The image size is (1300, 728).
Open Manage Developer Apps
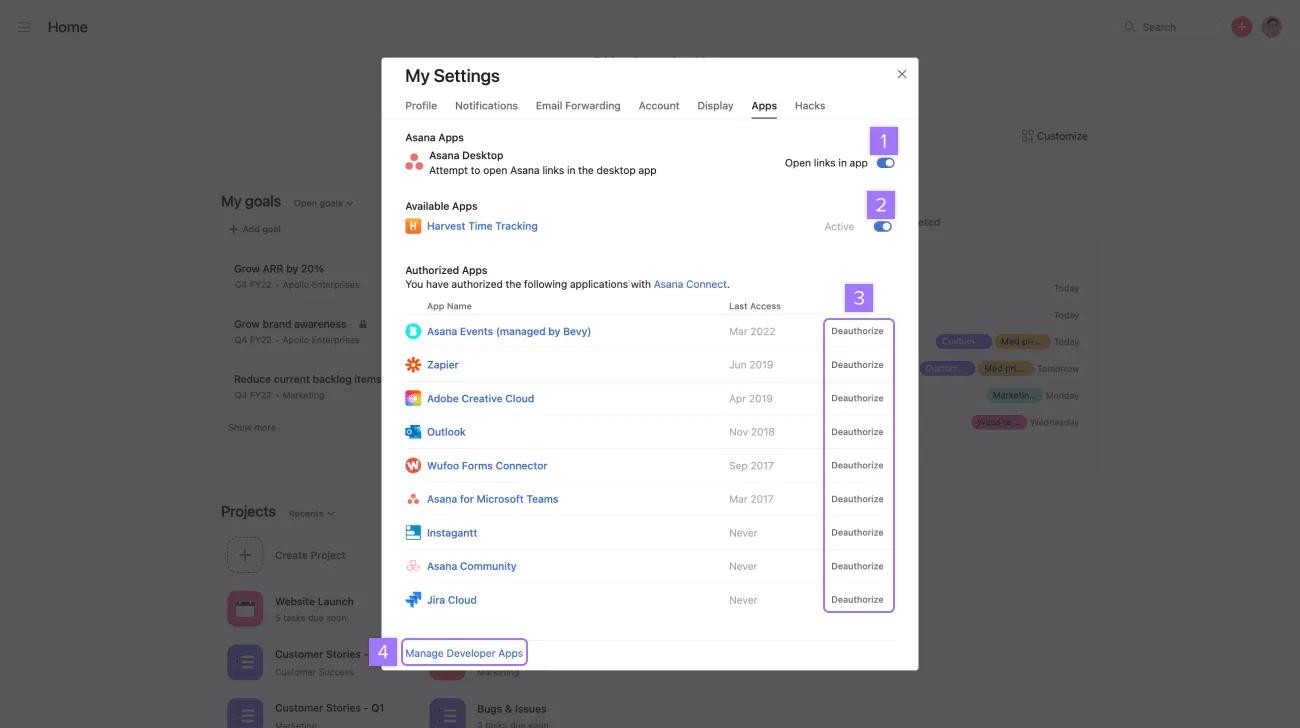pos(464,652)
